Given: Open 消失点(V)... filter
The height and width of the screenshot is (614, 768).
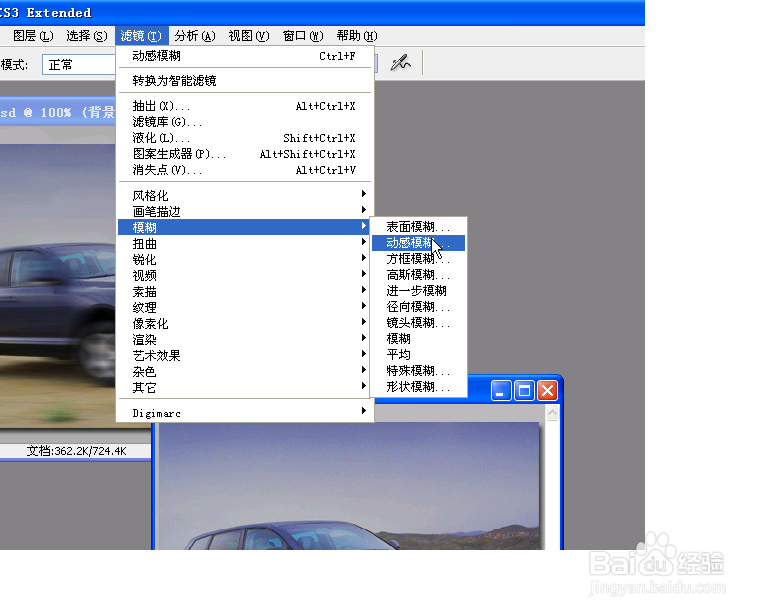Looking at the screenshot, I should coord(244,170).
